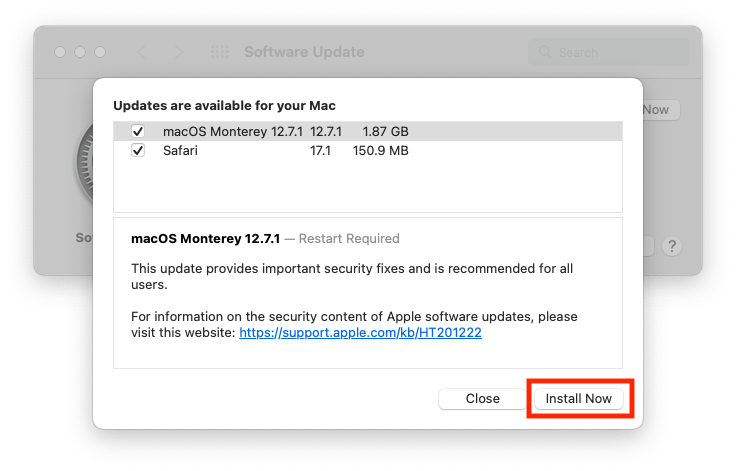Open help with the question mark button
This screenshot has width=736, height=471.
click(x=672, y=246)
